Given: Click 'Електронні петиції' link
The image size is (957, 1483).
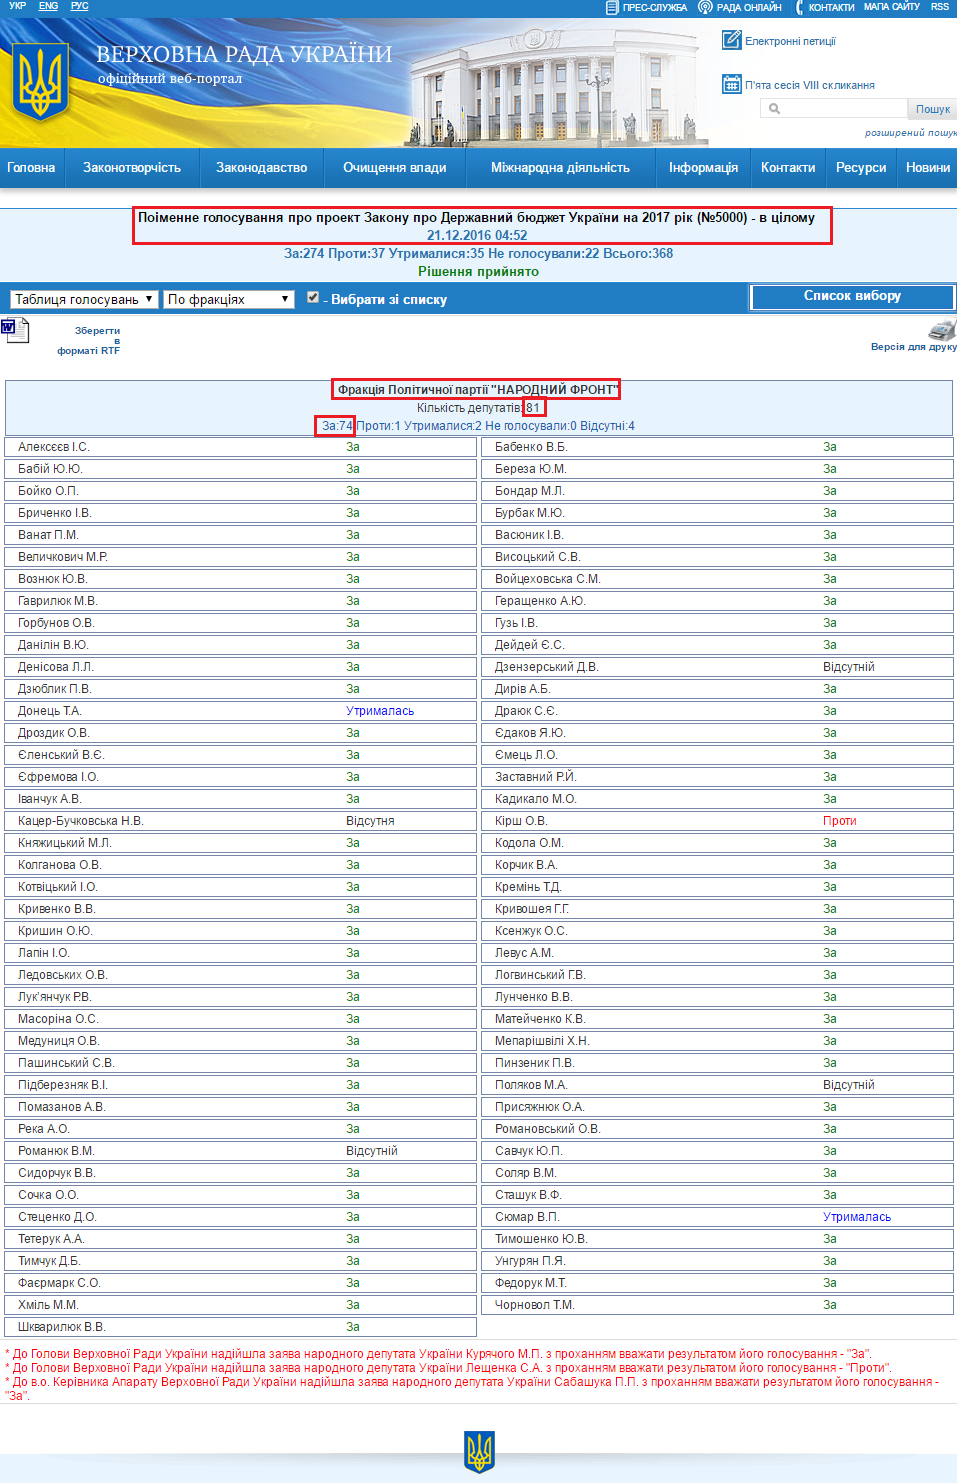Looking at the screenshot, I should pos(790,41).
